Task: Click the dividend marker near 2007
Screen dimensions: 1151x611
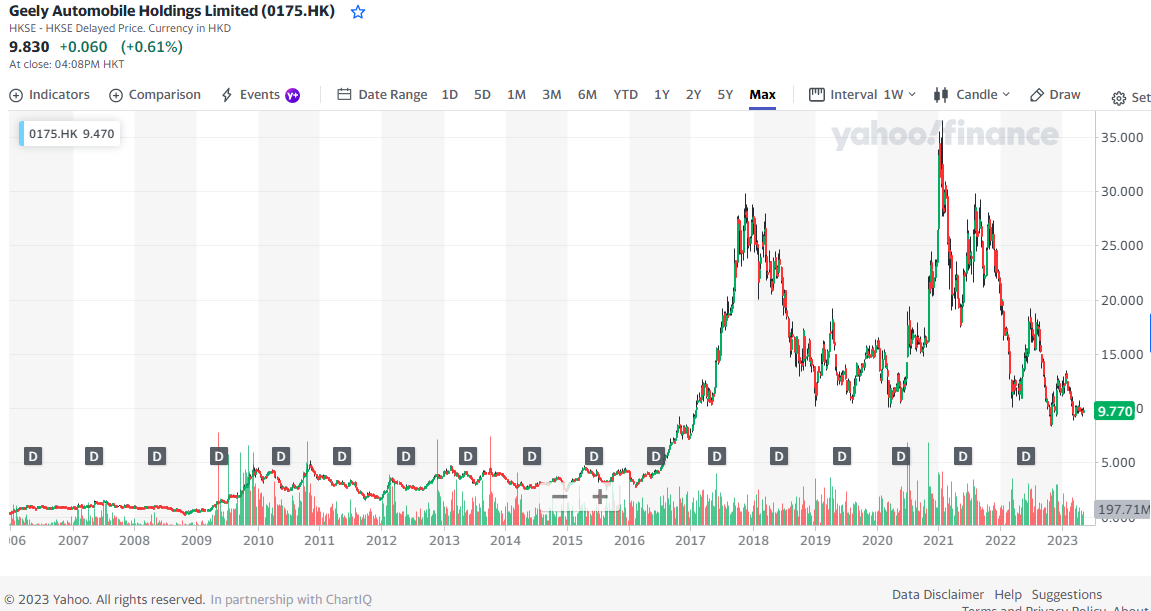Action: pyautogui.click(x=93, y=456)
